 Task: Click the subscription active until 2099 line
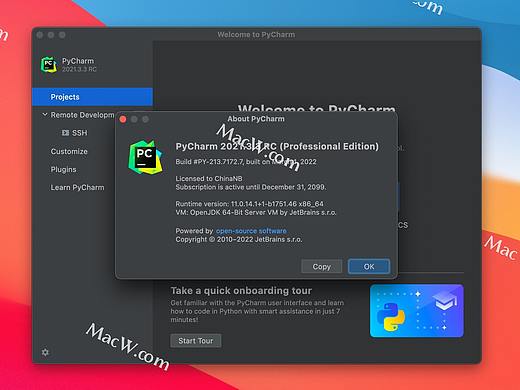coord(251,187)
